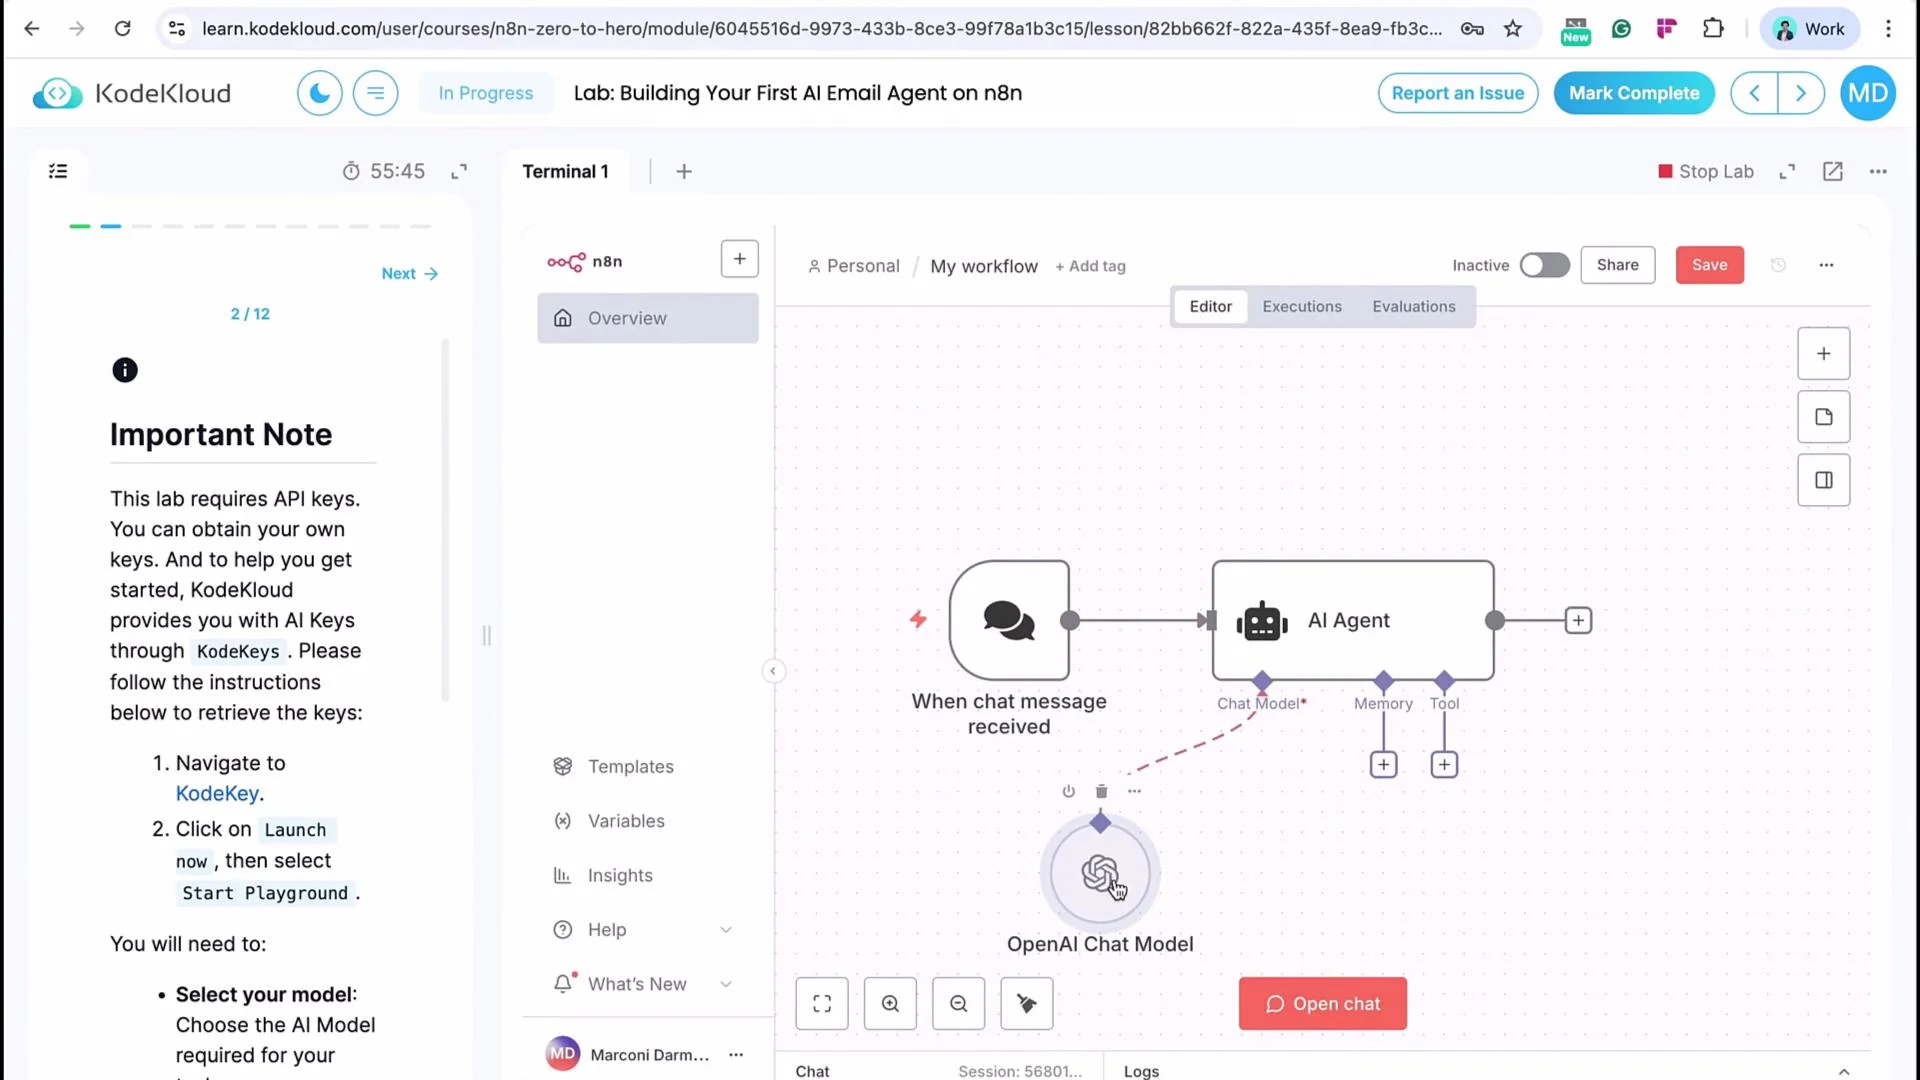1920x1080 pixels.
Task: Switch to the Evaluations tab
Action: 1414,307
